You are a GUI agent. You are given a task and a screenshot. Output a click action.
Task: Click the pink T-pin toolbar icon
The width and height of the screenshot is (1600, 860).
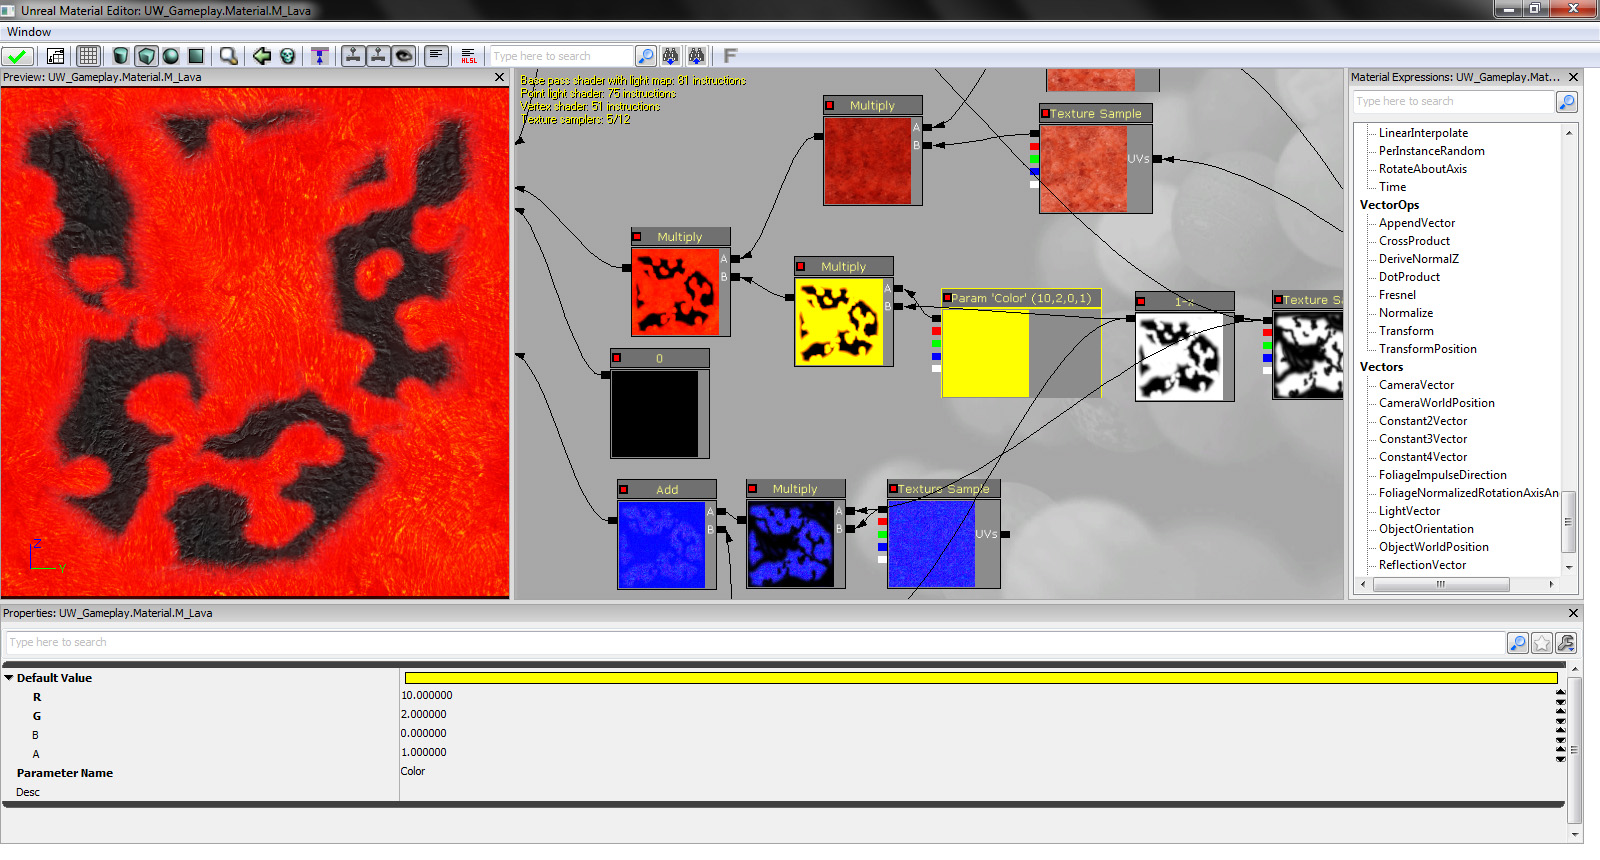[320, 56]
